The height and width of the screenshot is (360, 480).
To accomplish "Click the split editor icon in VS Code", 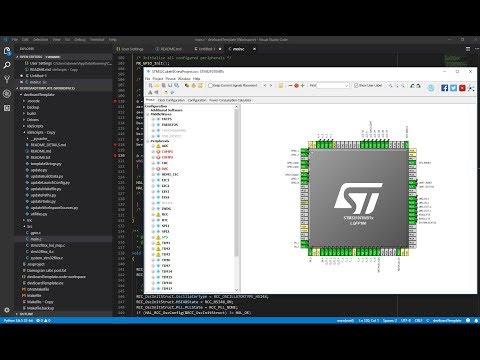I will (x=468, y=49).
